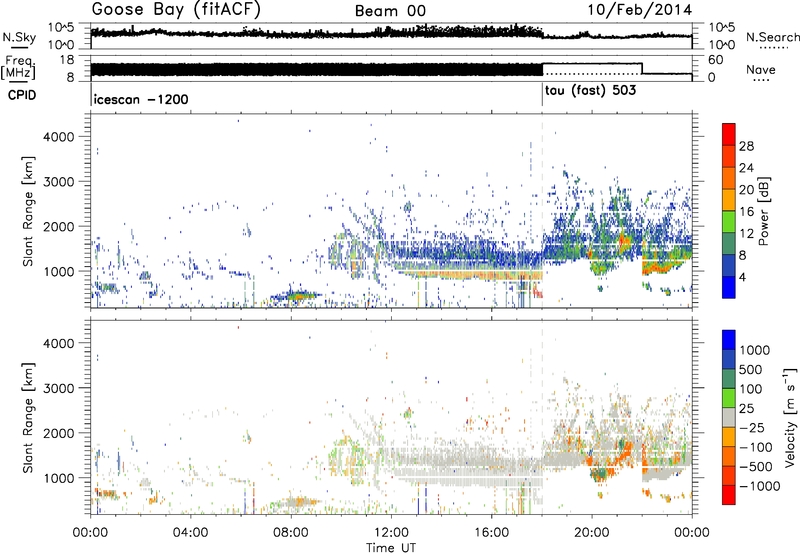The image size is (800, 554).
Task: Click the 24 tick on Power colorbar
Action: tap(746, 168)
